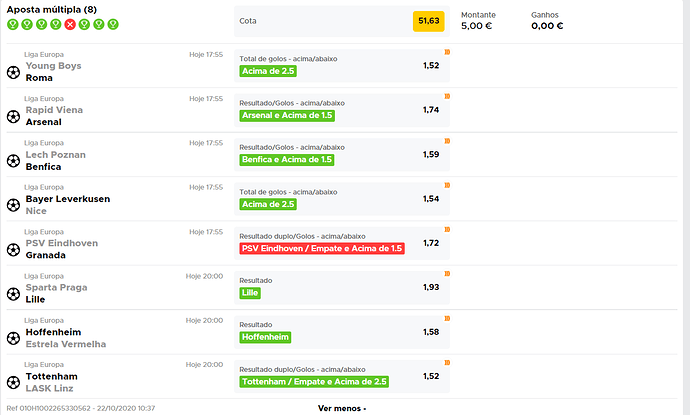The height and width of the screenshot is (415, 690).
Task: Collapse the bet details with Ver menos
Action: [342, 408]
